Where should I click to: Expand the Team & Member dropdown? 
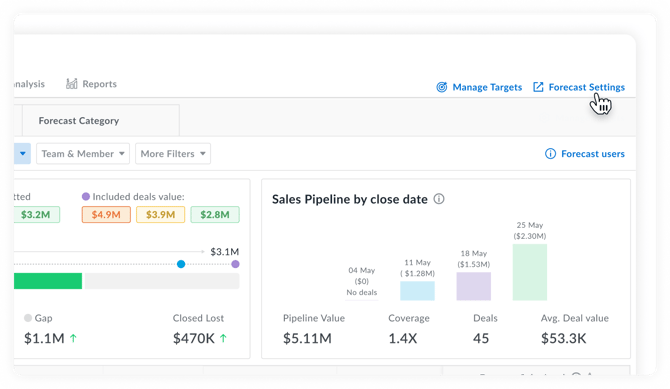pos(83,154)
